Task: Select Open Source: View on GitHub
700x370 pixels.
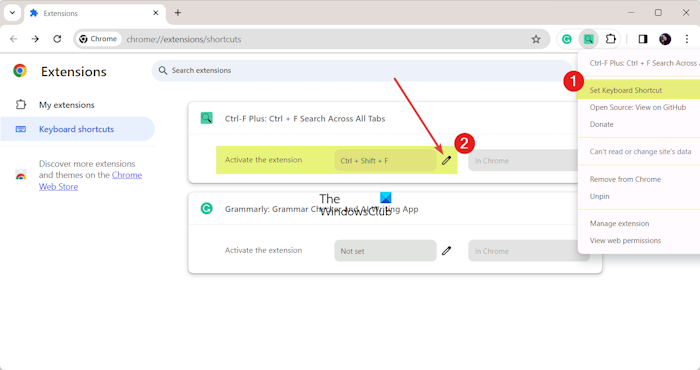Action: [x=639, y=107]
